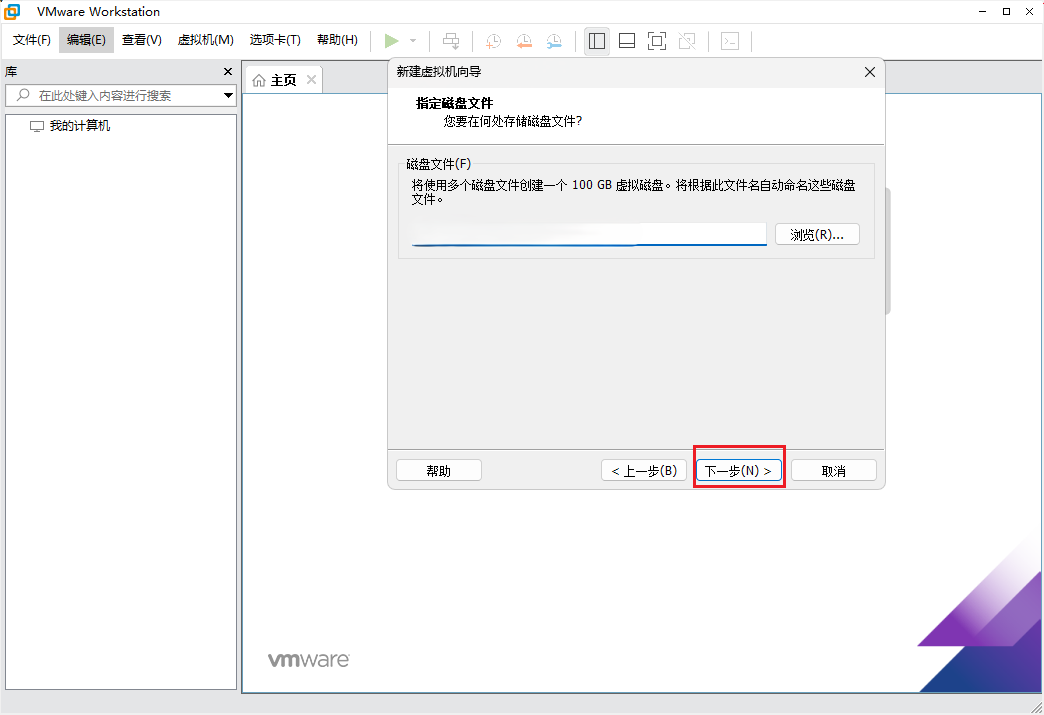Image resolution: width=1044 pixels, height=715 pixels.
Task: Toggle the thumbnail bar view icon
Action: pos(627,41)
